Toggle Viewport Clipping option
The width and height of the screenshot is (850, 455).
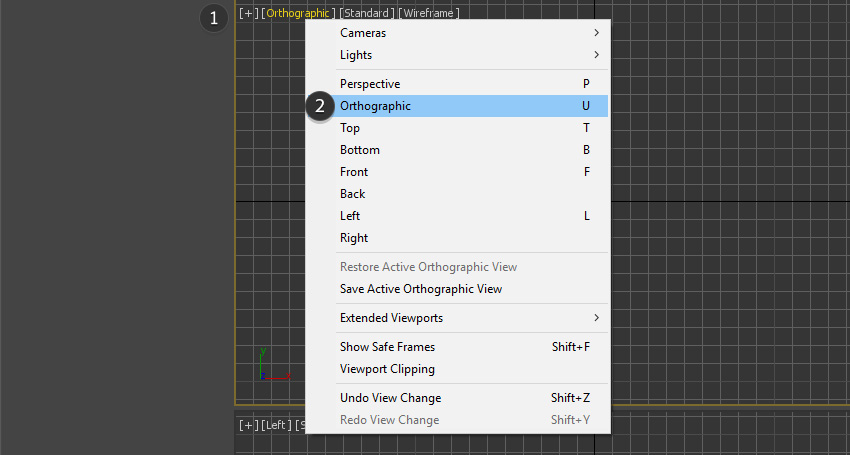387,369
